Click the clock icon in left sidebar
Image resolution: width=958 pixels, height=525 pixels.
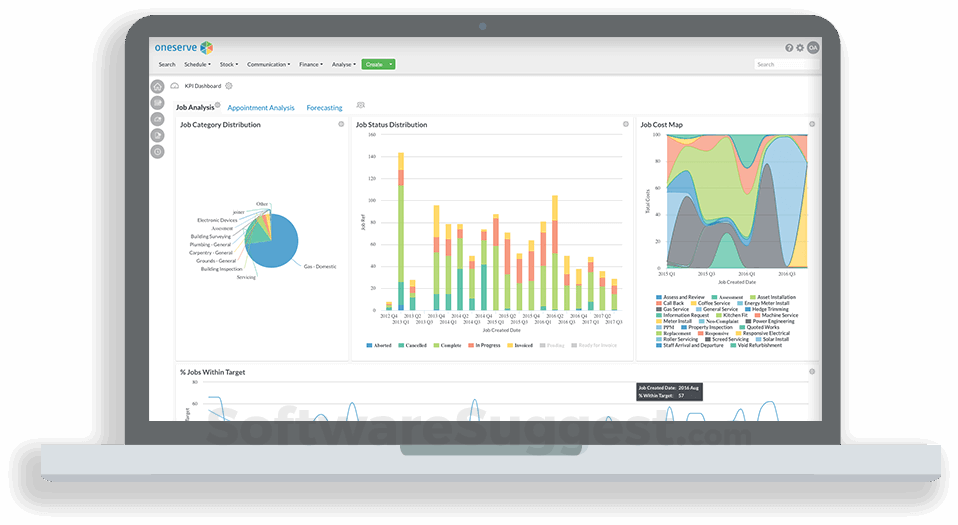click(158, 152)
